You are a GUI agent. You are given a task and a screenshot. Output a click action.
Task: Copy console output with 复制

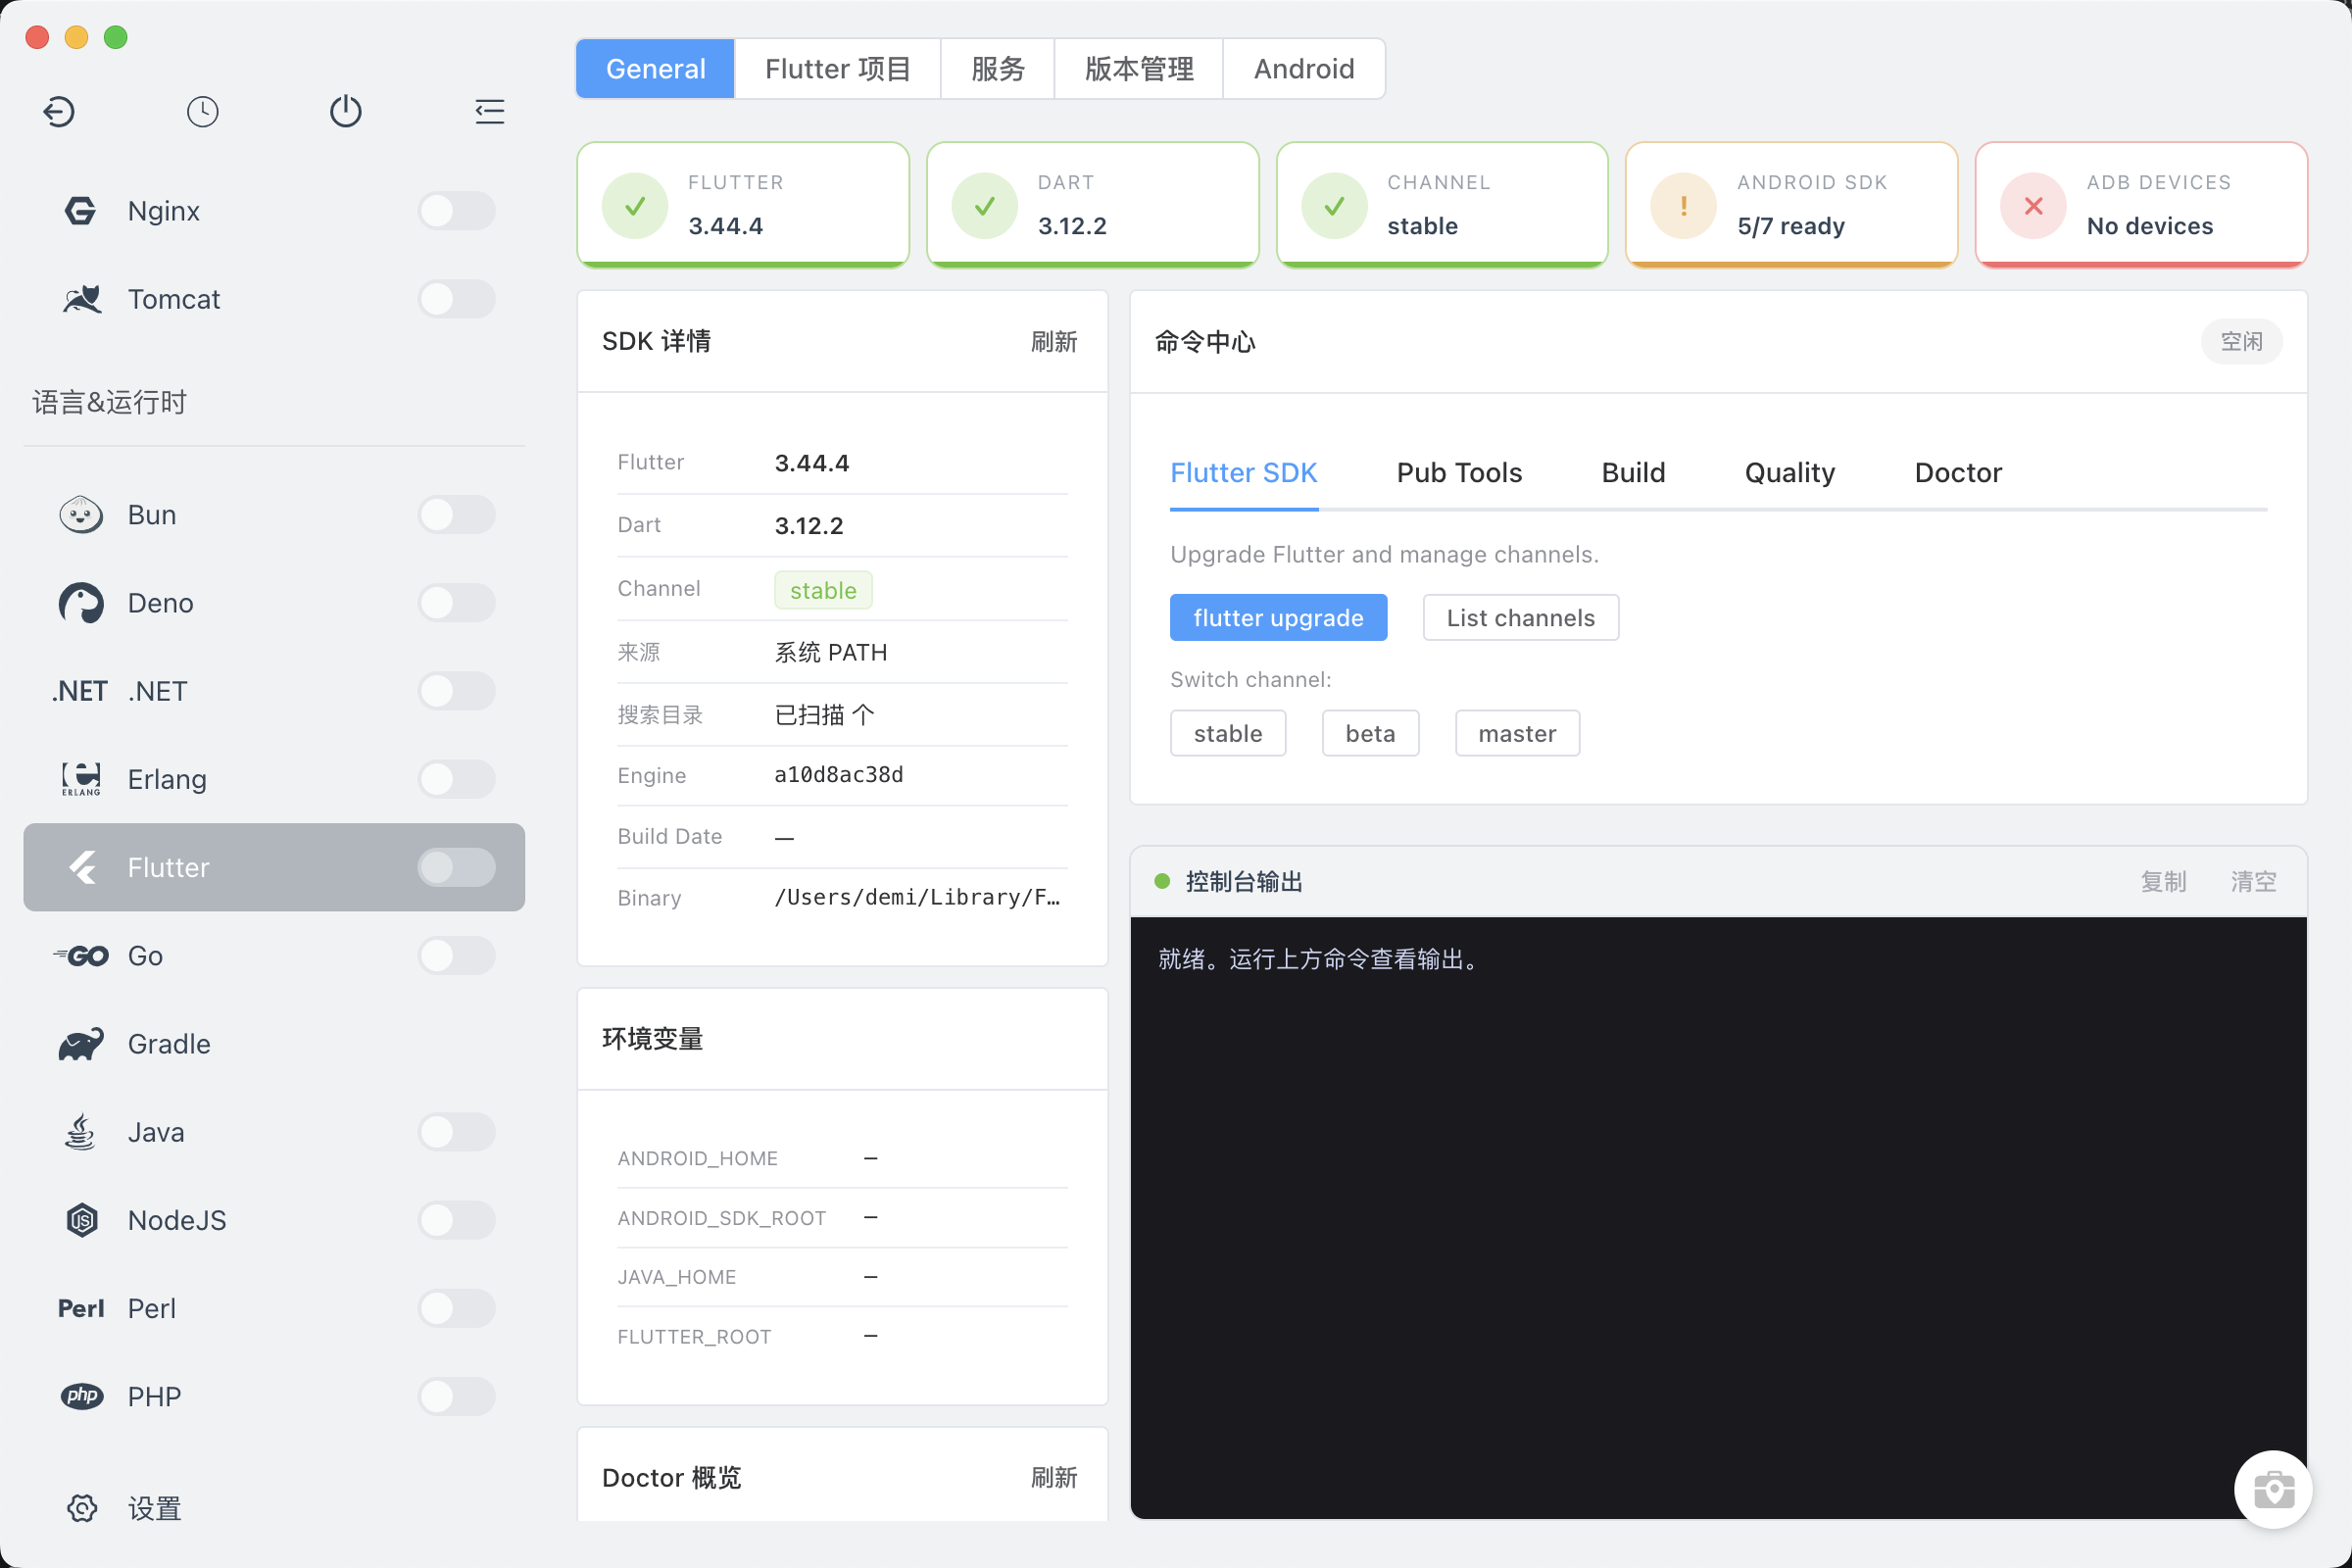point(2163,882)
